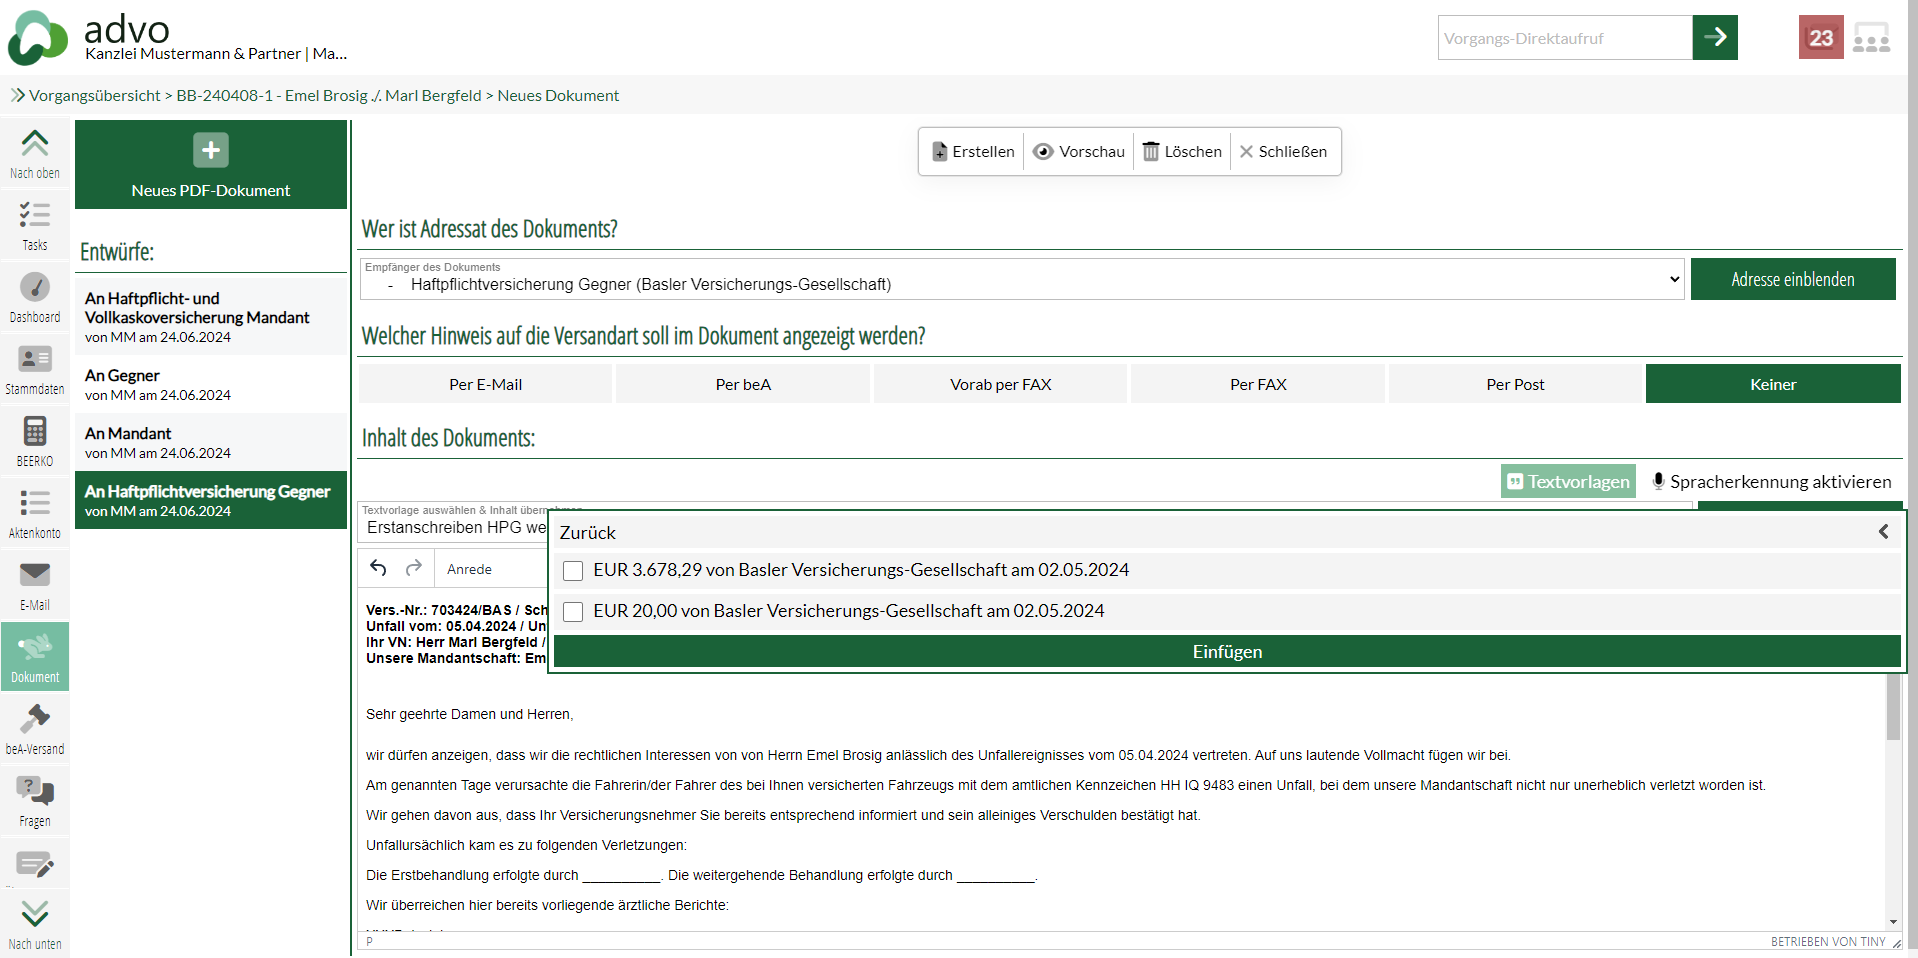This screenshot has height=958, width=1918.
Task: Open the E-Mail sidebar icon
Action: [35, 586]
